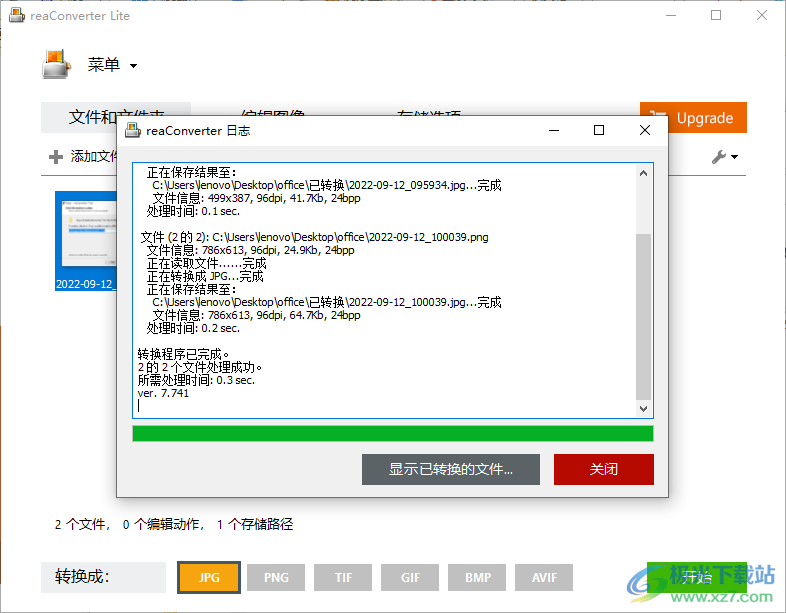Click the 添加文件 label
This screenshot has width=786, height=613.
click(94, 156)
